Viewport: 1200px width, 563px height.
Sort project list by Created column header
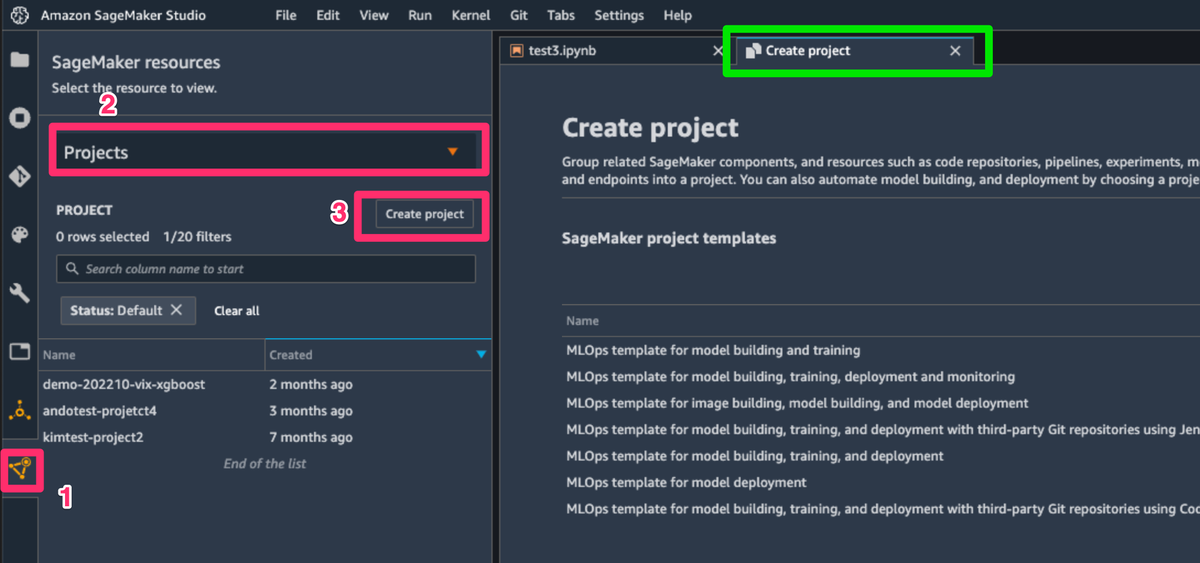tap(378, 355)
